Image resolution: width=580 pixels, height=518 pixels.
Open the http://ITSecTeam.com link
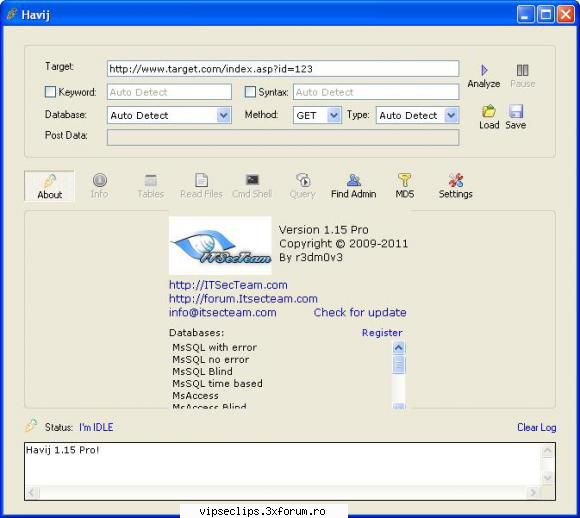228,285
